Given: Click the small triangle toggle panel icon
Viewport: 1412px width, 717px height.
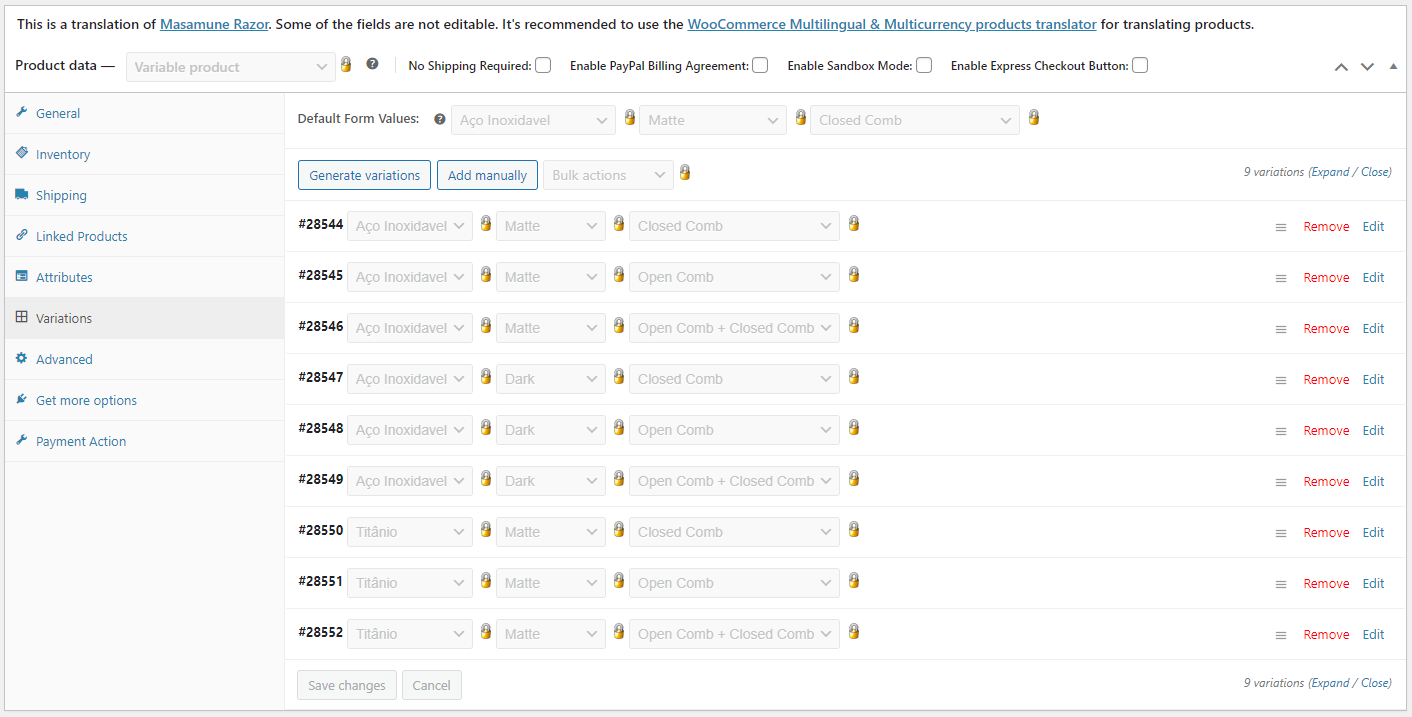Looking at the screenshot, I should (1393, 66).
